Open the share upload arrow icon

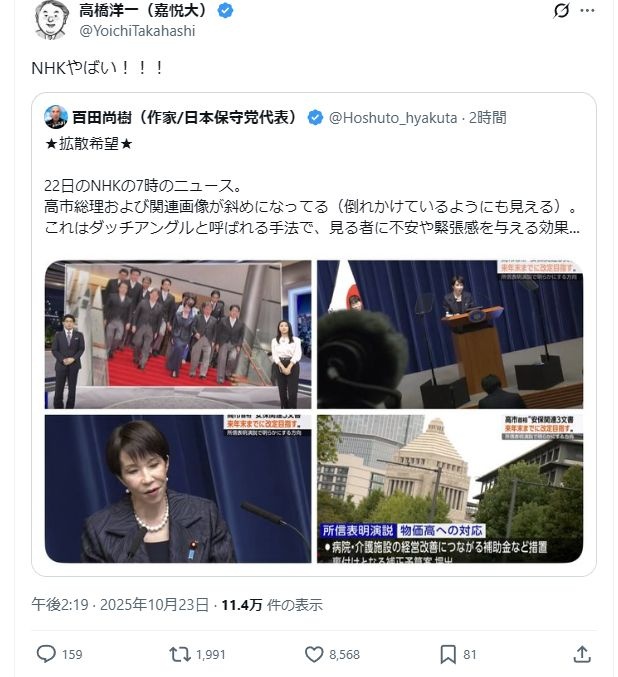tap(582, 654)
